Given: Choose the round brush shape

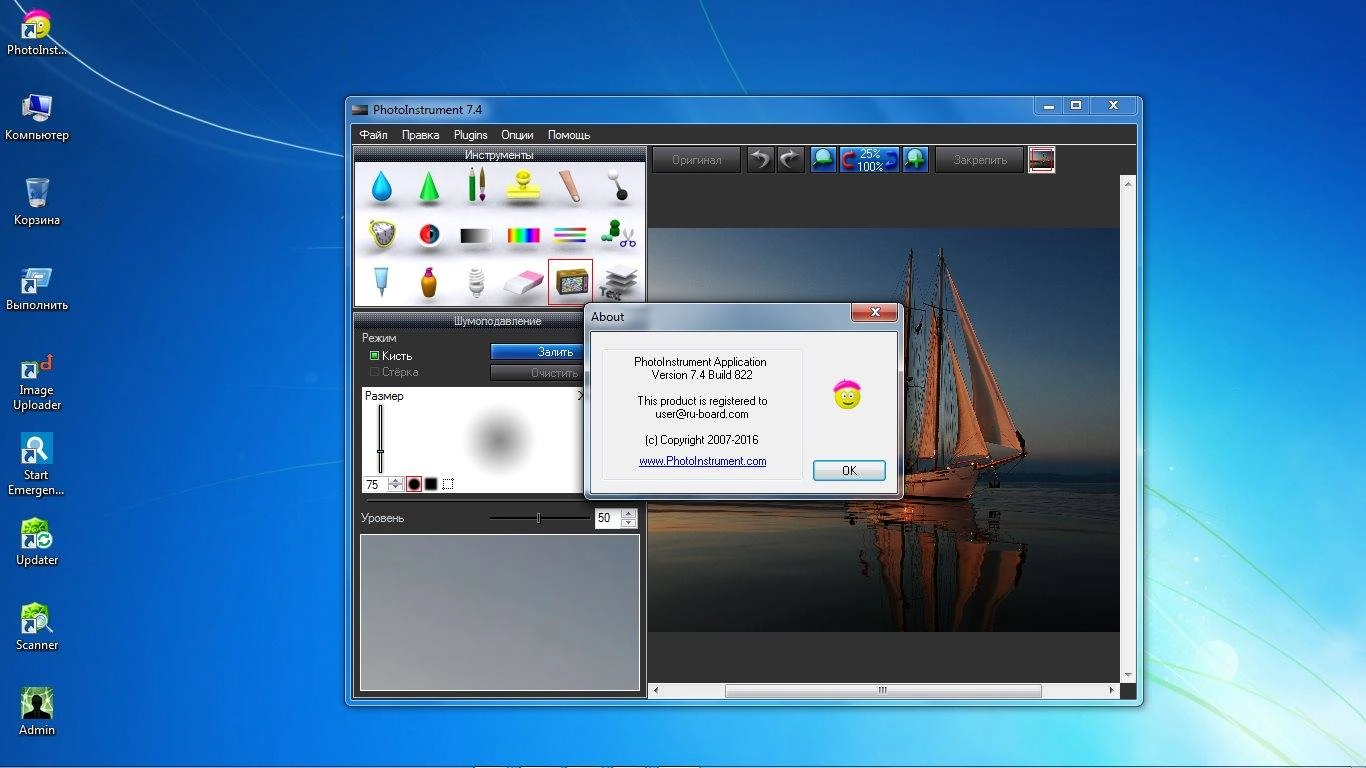Looking at the screenshot, I should (x=414, y=484).
